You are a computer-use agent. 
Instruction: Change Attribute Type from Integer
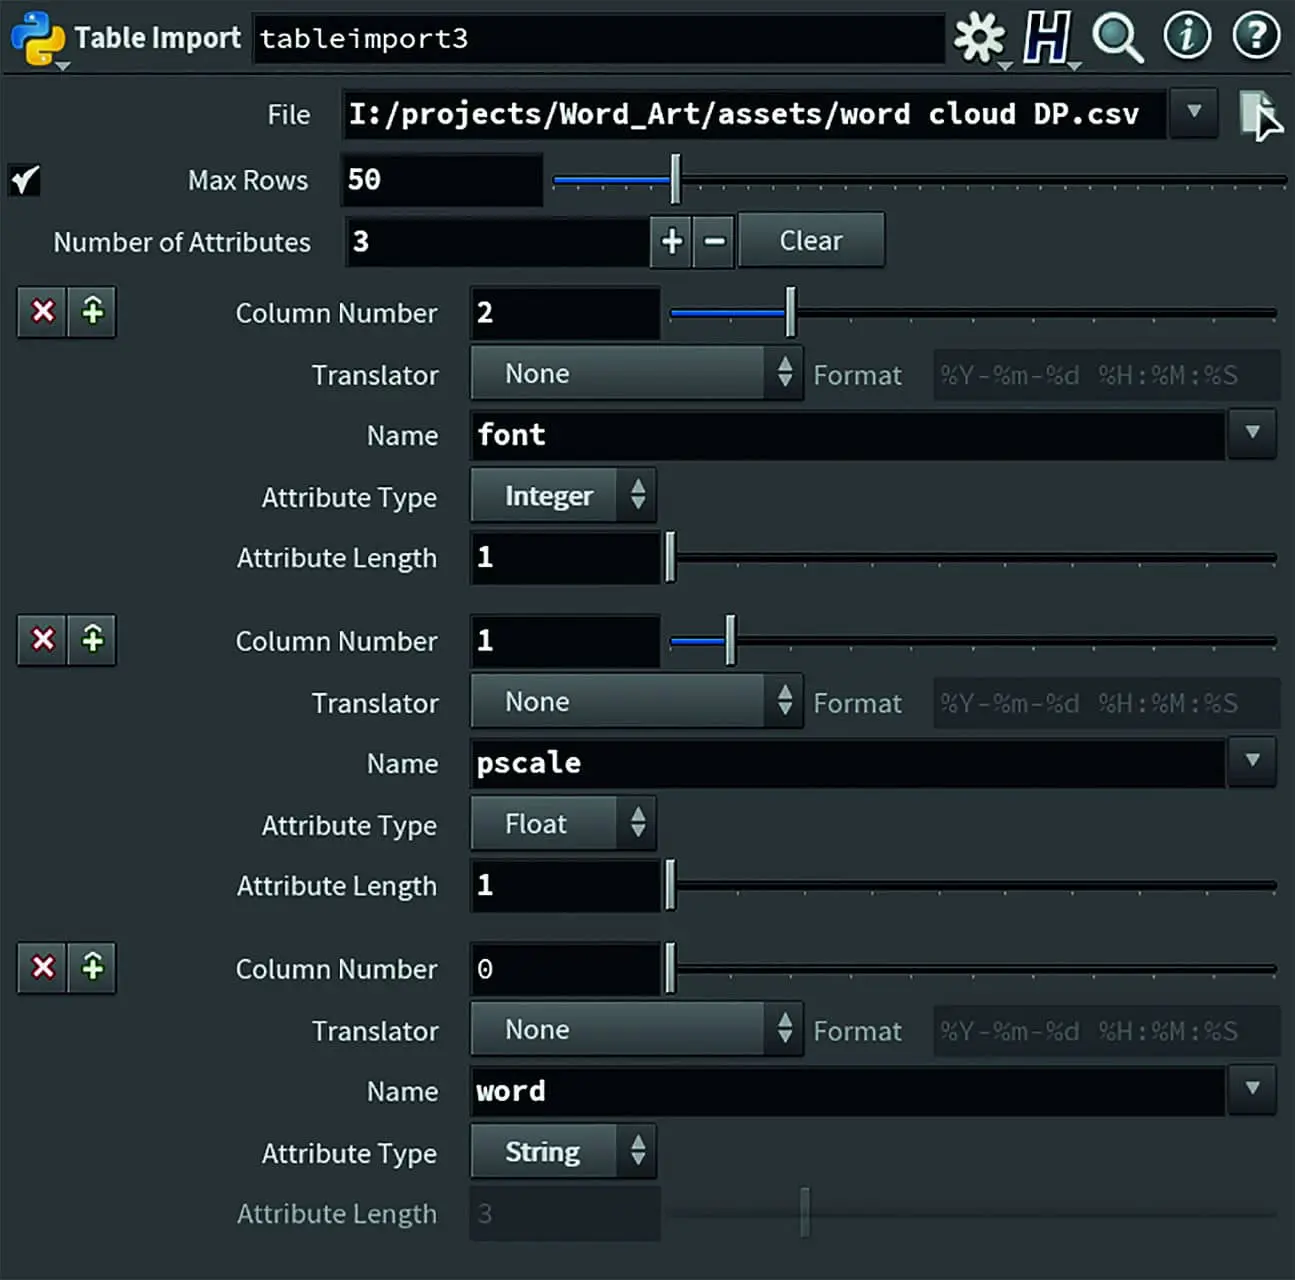pos(563,496)
